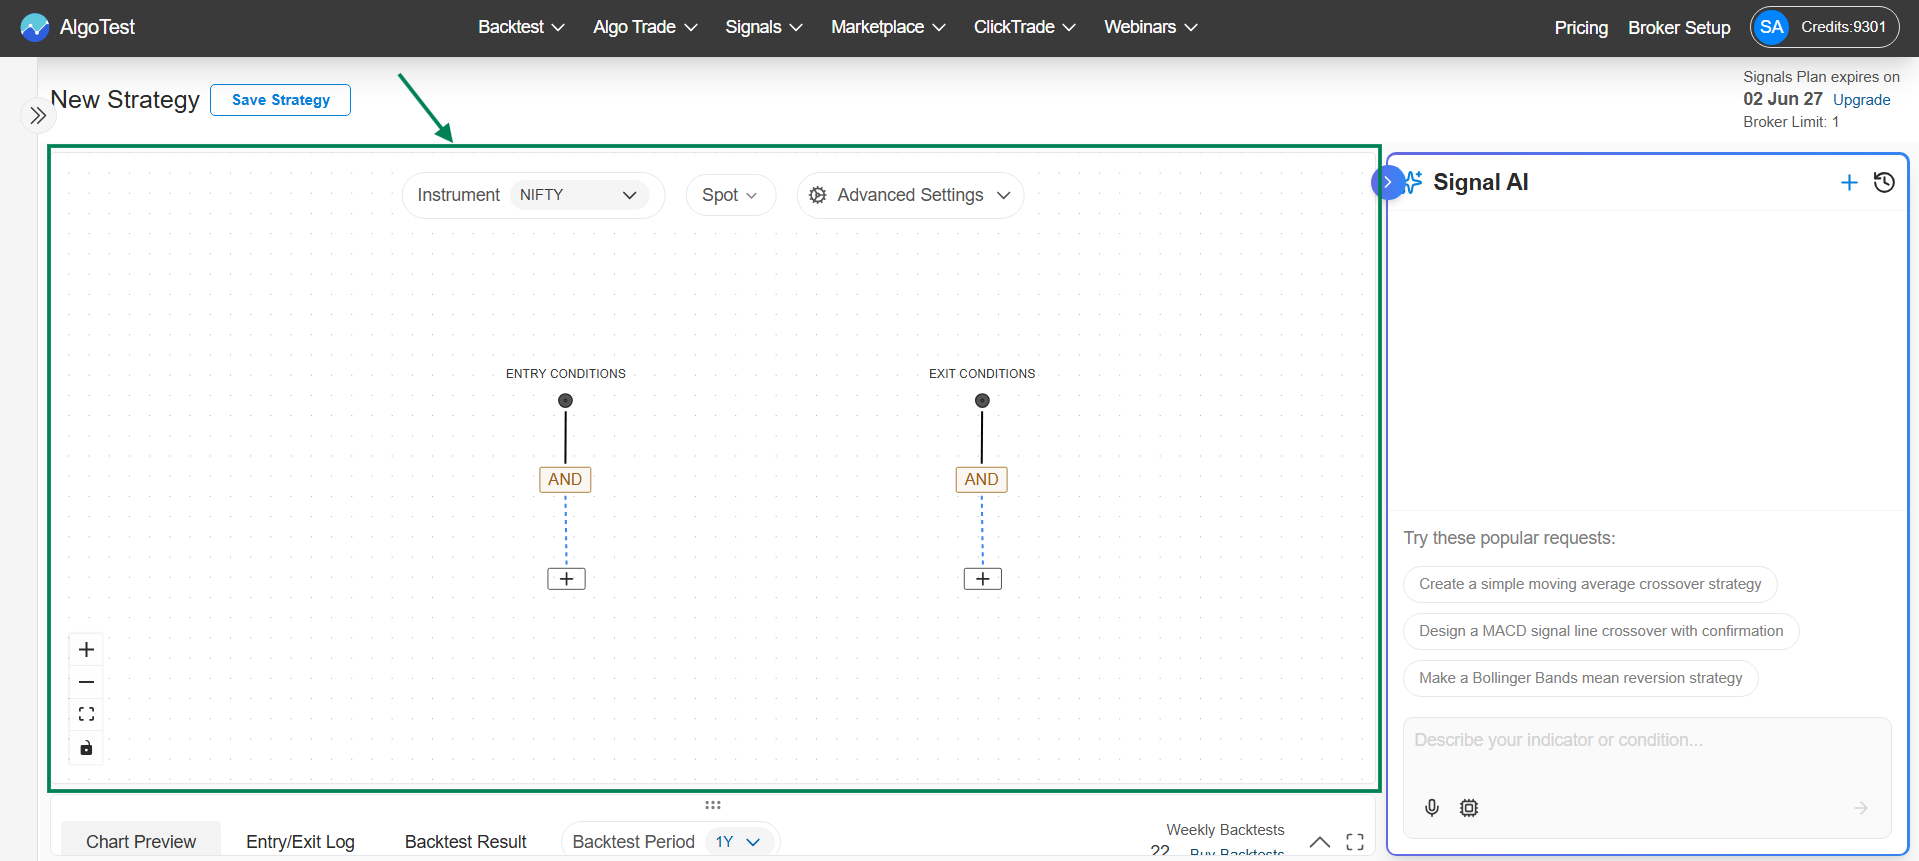Click the Save Strategy button
1919x861 pixels.
click(280, 100)
